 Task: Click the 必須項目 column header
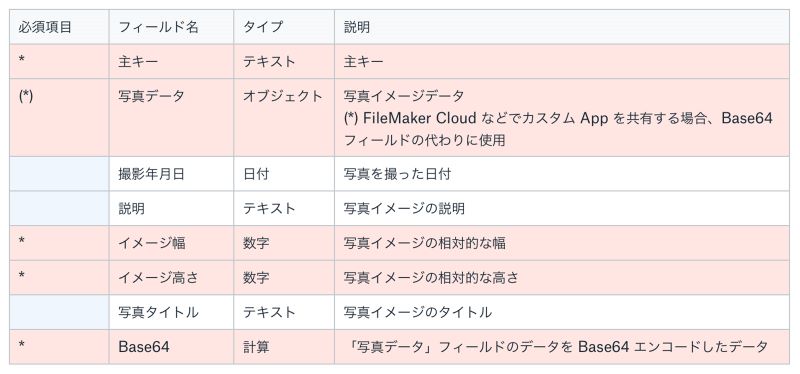pos(59,27)
